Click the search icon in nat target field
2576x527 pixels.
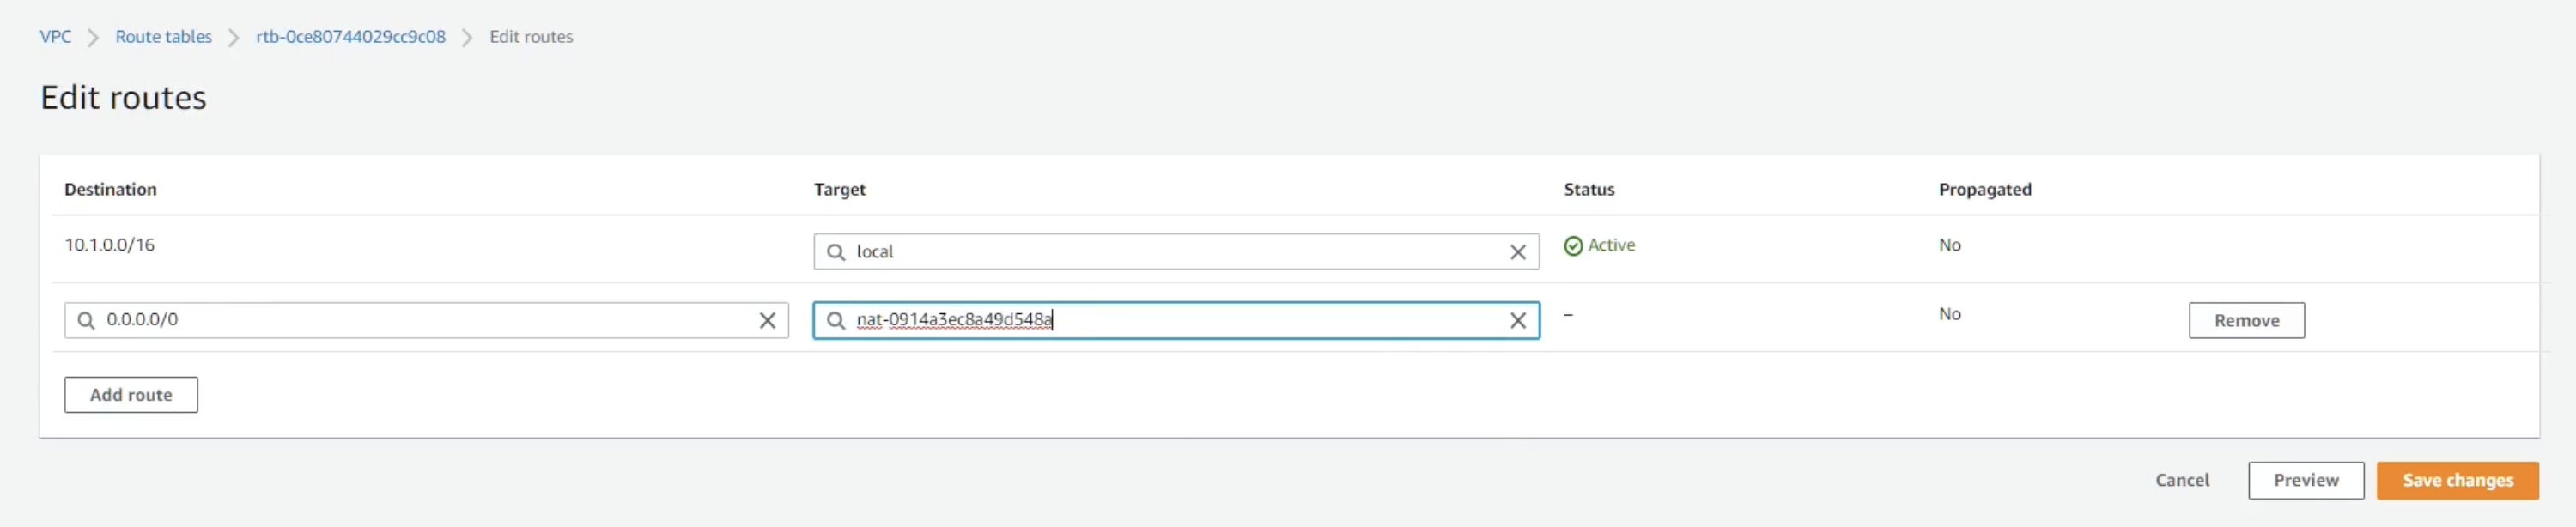click(x=836, y=320)
